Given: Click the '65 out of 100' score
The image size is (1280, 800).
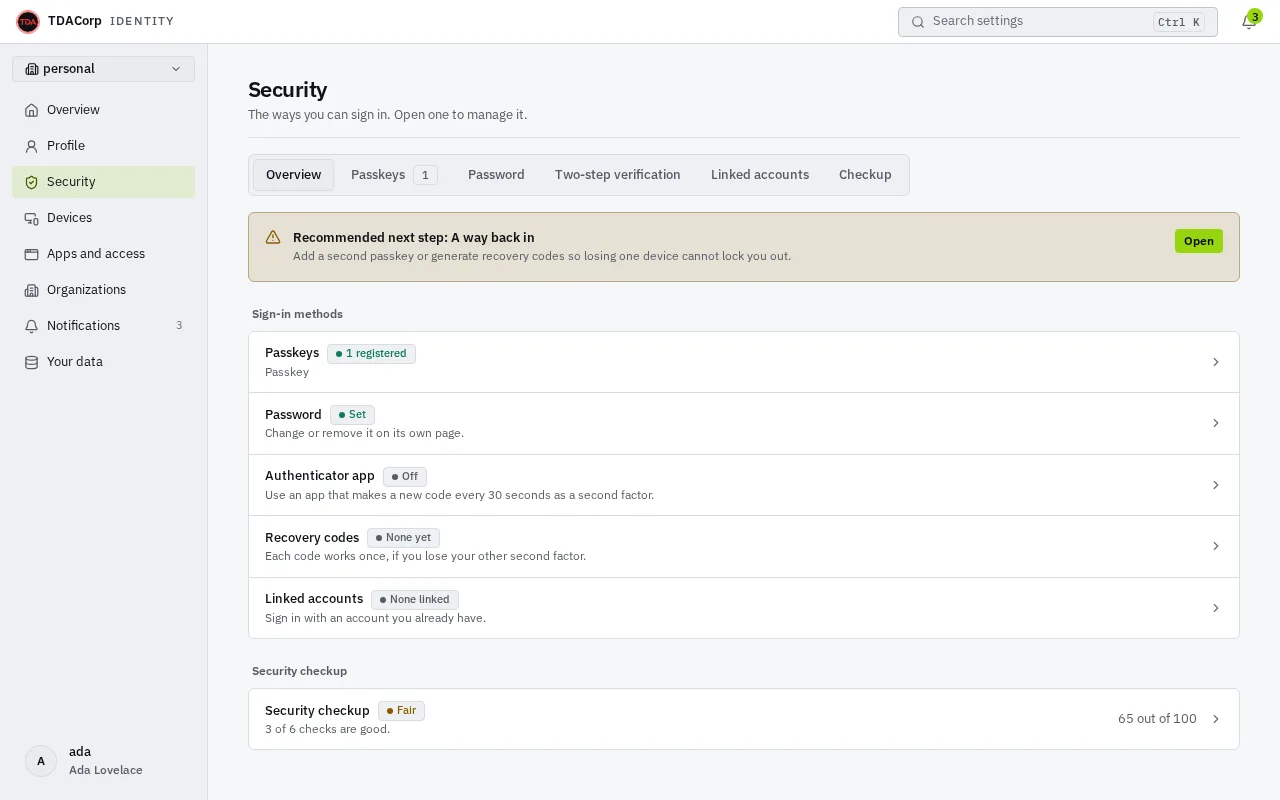Looking at the screenshot, I should coord(1157,719).
